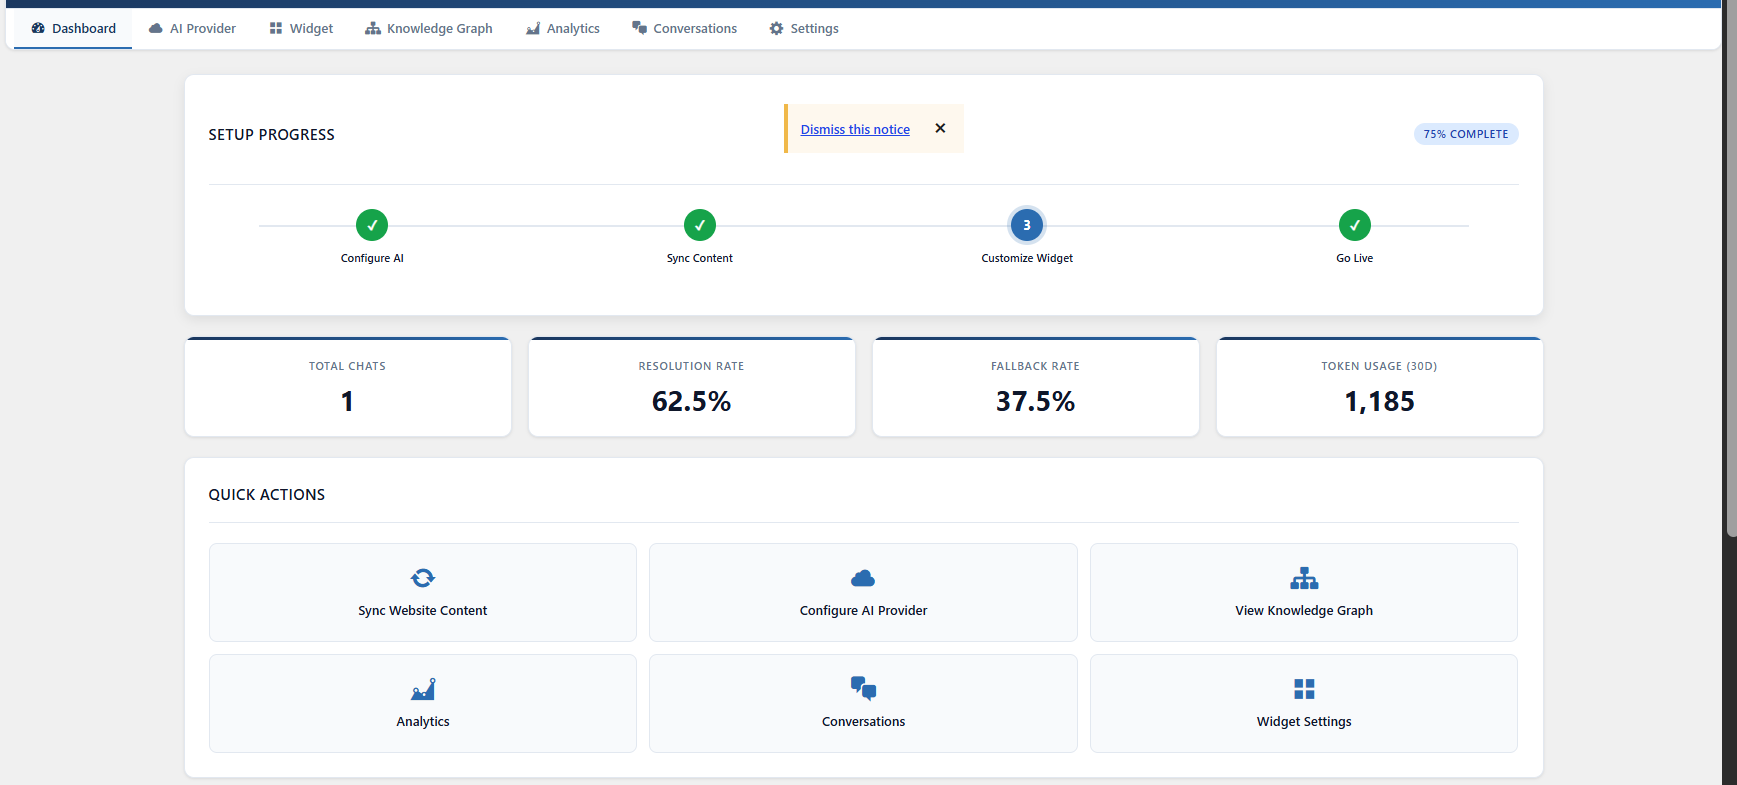Click the TOTAL CHATS label
The height and width of the screenshot is (785, 1737).
point(347,366)
